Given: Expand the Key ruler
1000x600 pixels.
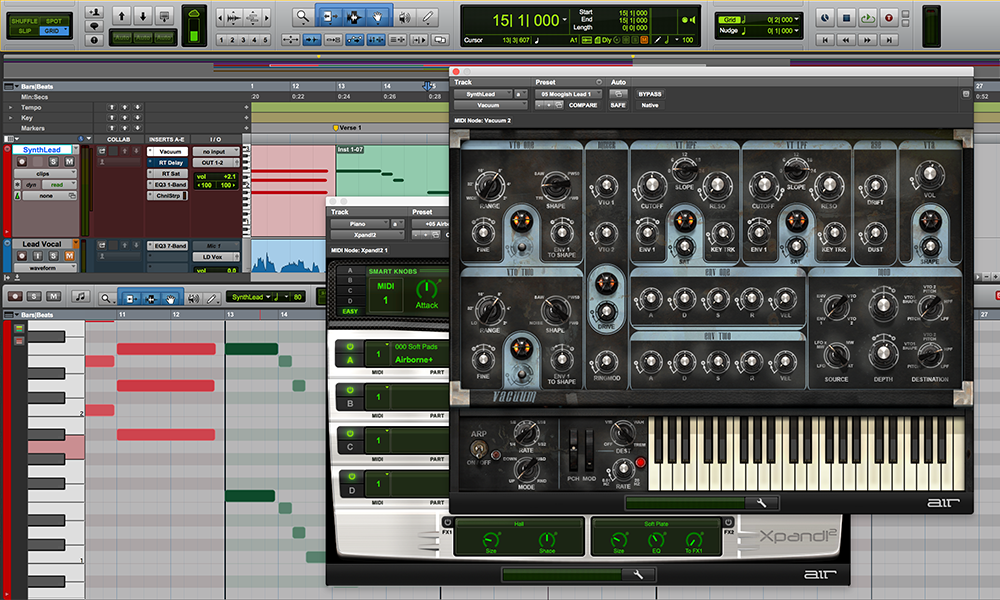Looking at the screenshot, I should (10, 118).
